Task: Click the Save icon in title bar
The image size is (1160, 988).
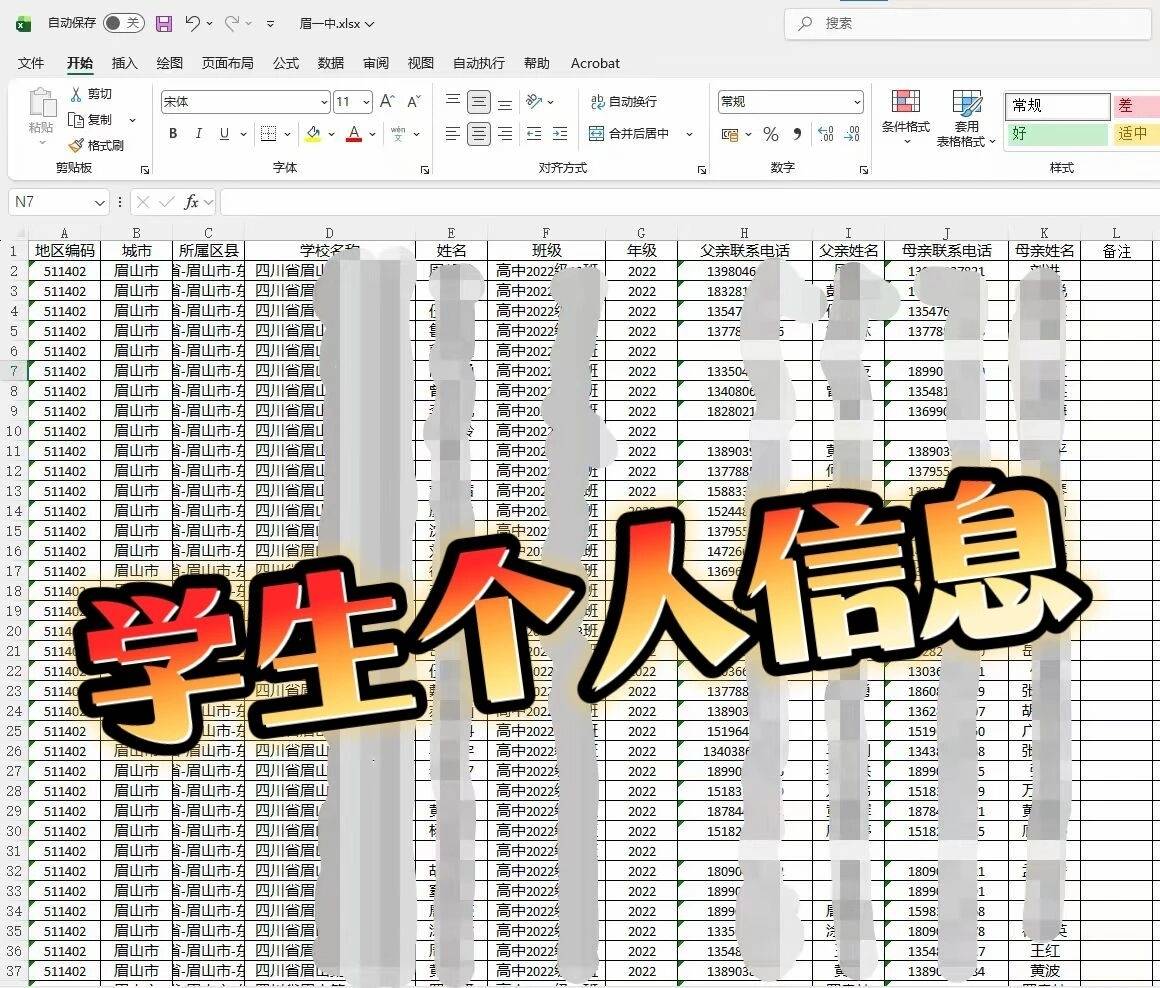Action: point(164,24)
